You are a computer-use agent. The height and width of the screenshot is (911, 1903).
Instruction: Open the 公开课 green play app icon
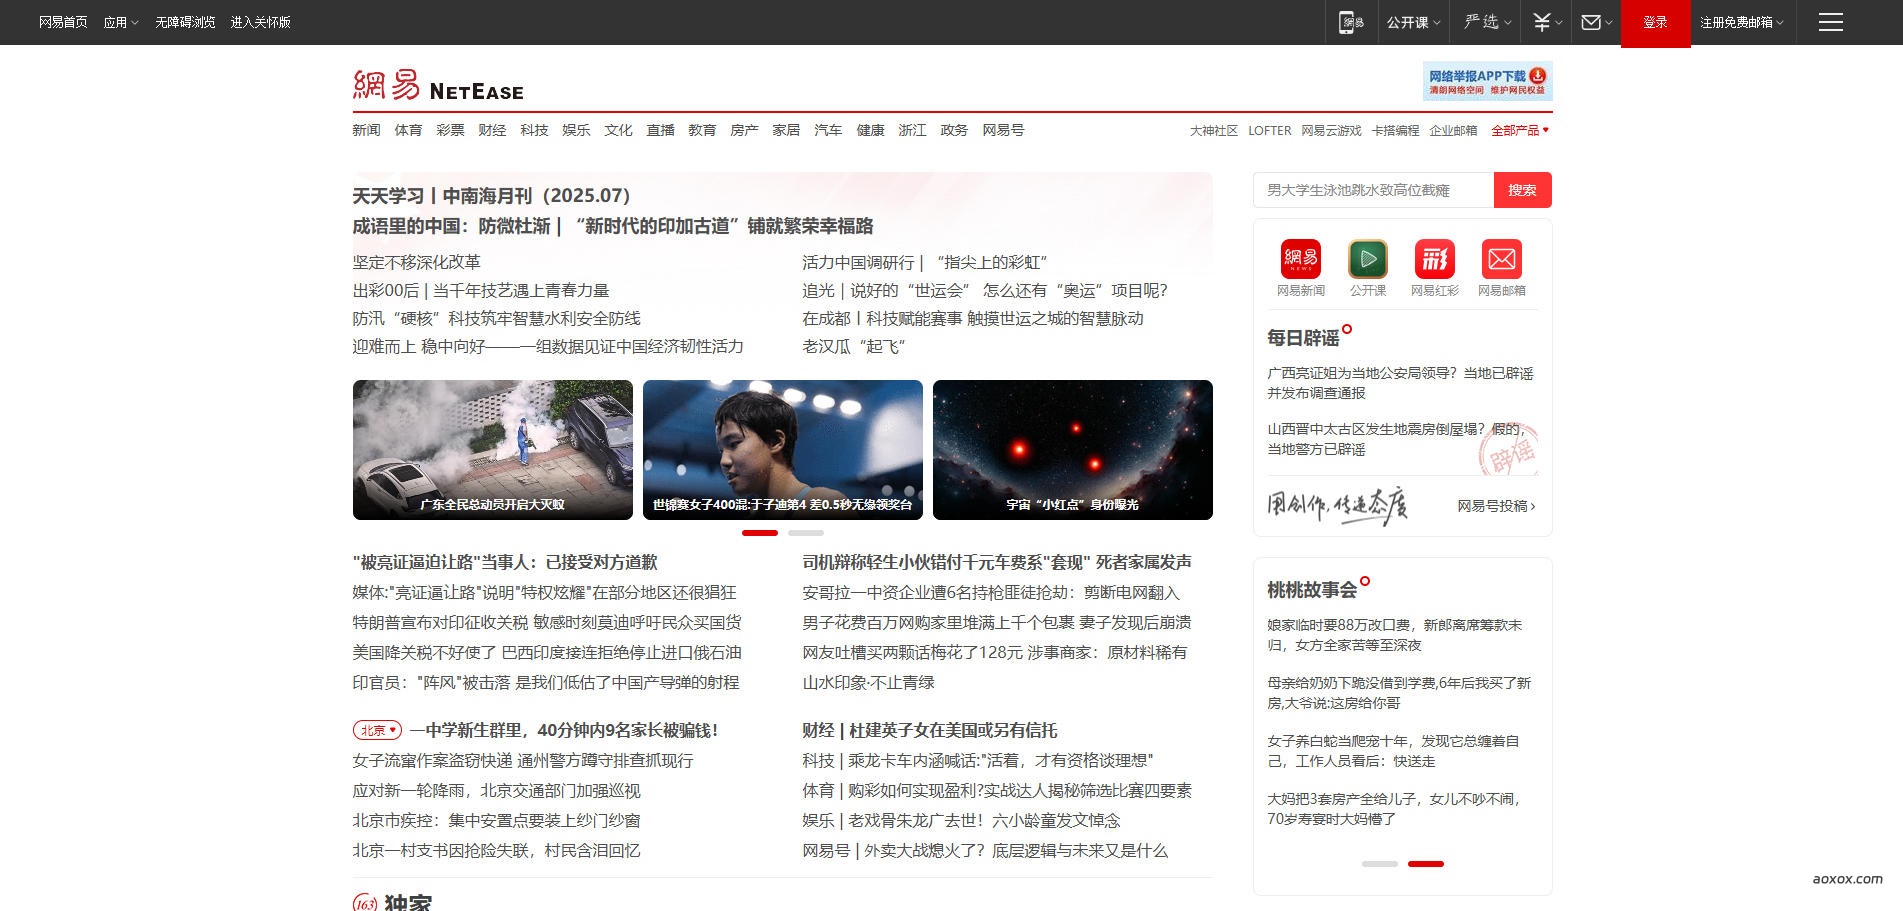click(x=1367, y=259)
